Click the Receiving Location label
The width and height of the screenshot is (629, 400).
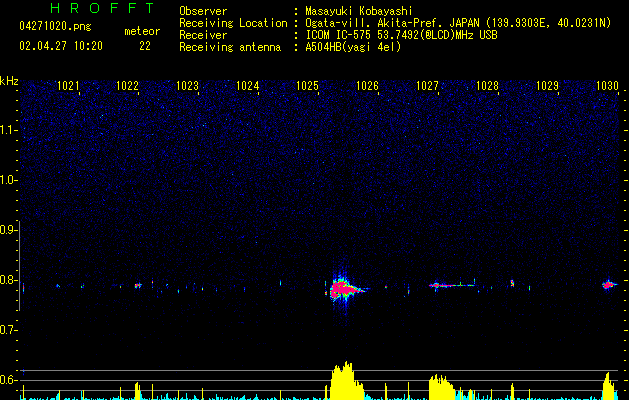233,23
